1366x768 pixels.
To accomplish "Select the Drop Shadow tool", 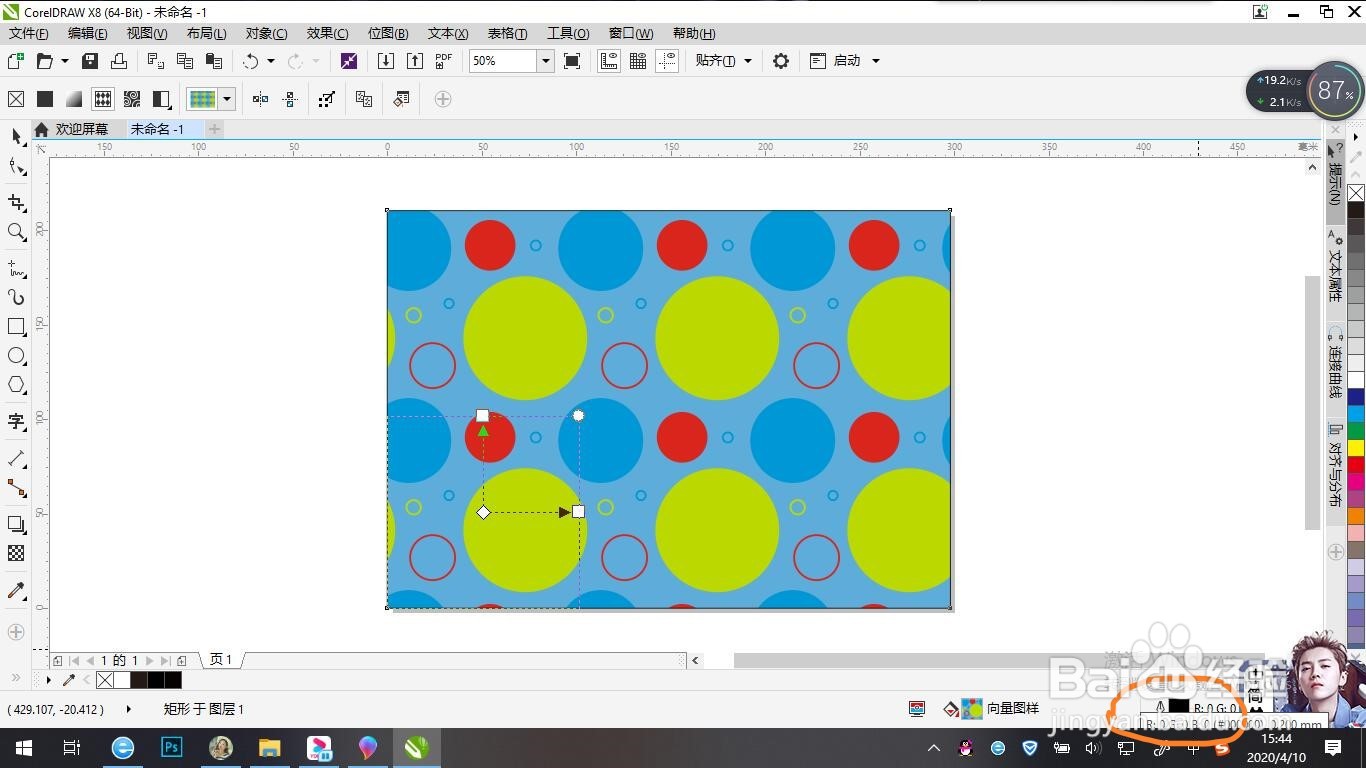I will tap(16, 524).
